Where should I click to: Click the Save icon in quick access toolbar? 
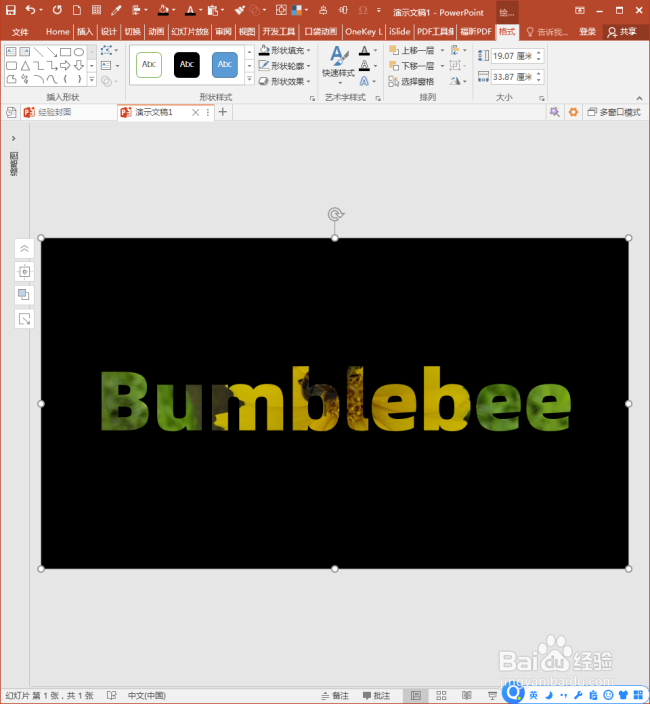click(10, 10)
